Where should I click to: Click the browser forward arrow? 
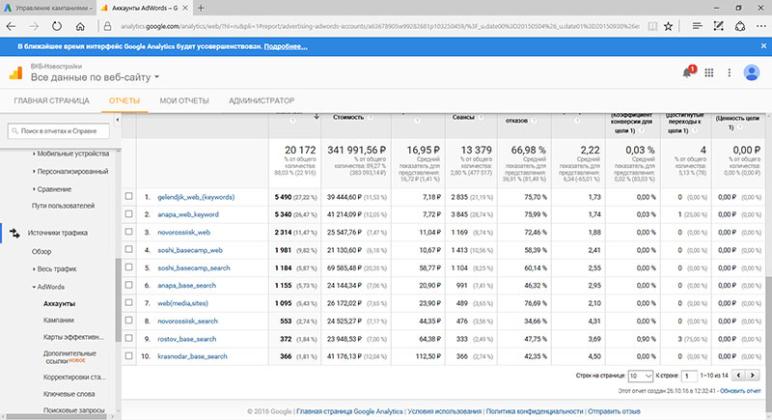34,27
